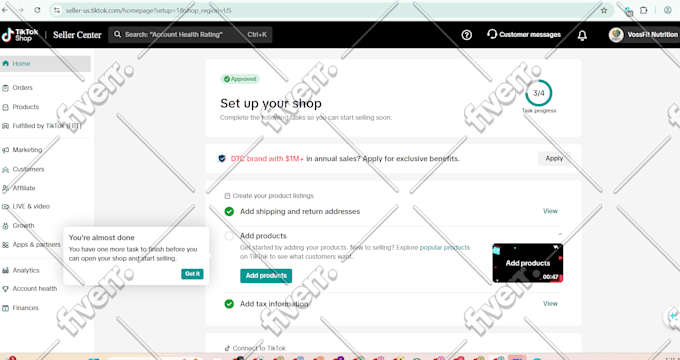This screenshot has height=360, width=680.
Task: Click the Customers people icon
Action: tap(5, 170)
